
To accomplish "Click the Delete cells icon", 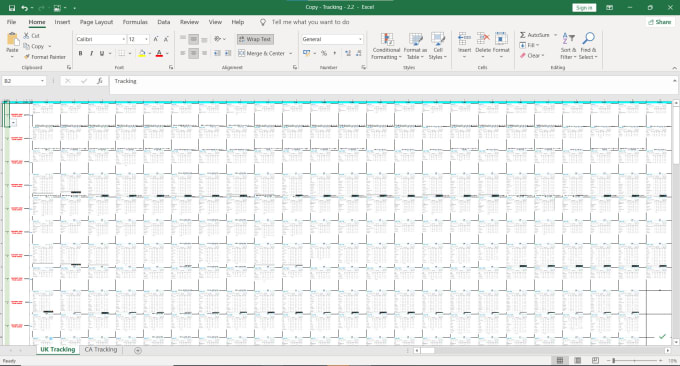I will tap(483, 39).
